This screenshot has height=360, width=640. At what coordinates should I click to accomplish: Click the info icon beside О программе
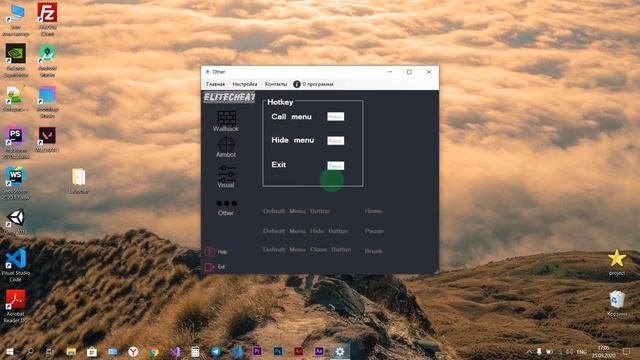coord(297,84)
